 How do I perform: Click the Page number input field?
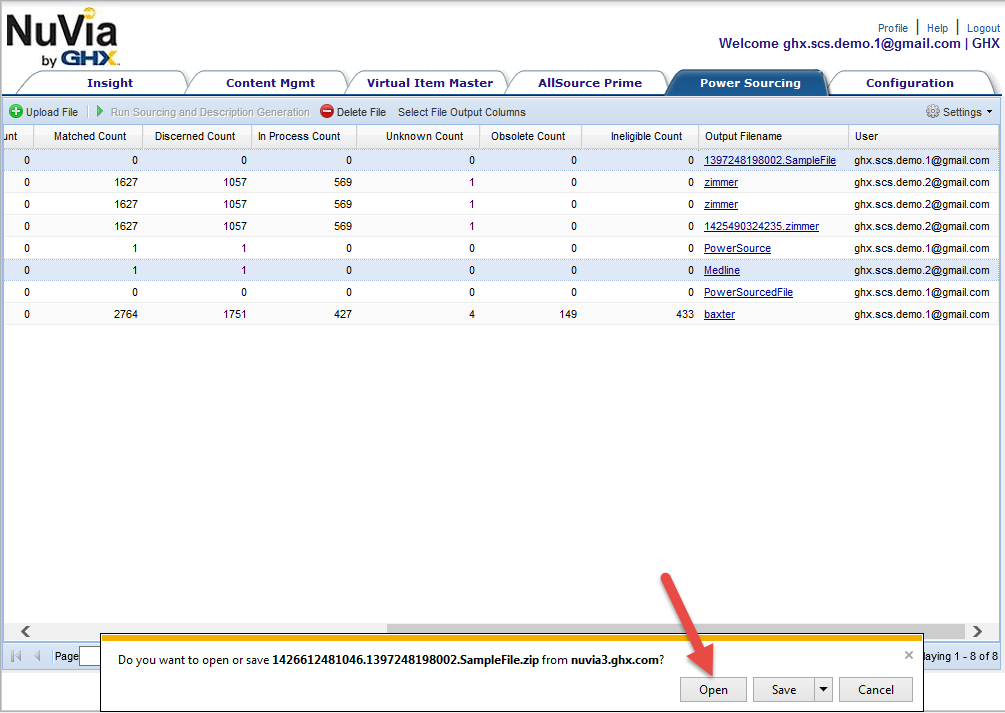90,656
